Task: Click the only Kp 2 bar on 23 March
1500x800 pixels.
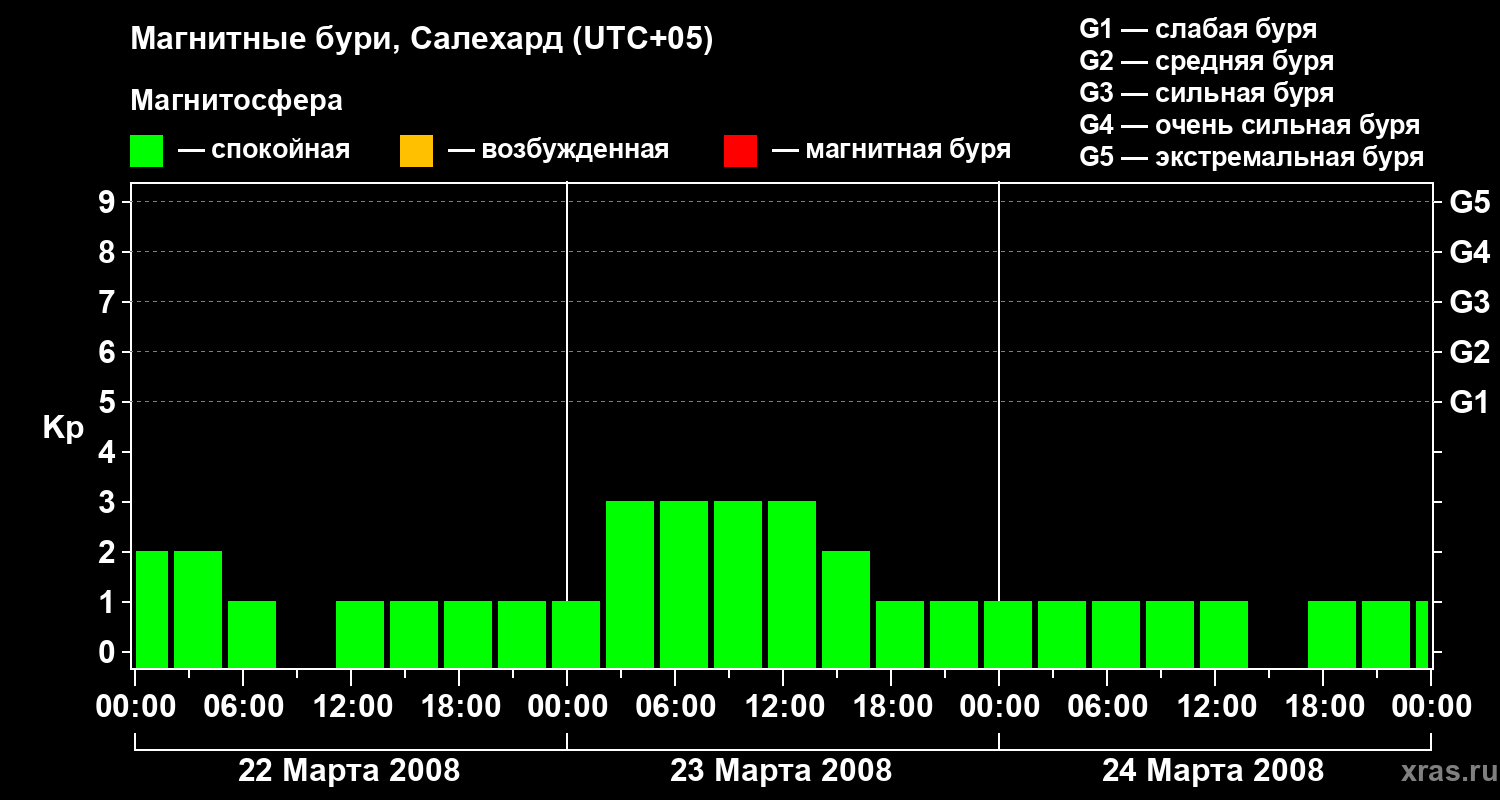Action: tap(846, 608)
